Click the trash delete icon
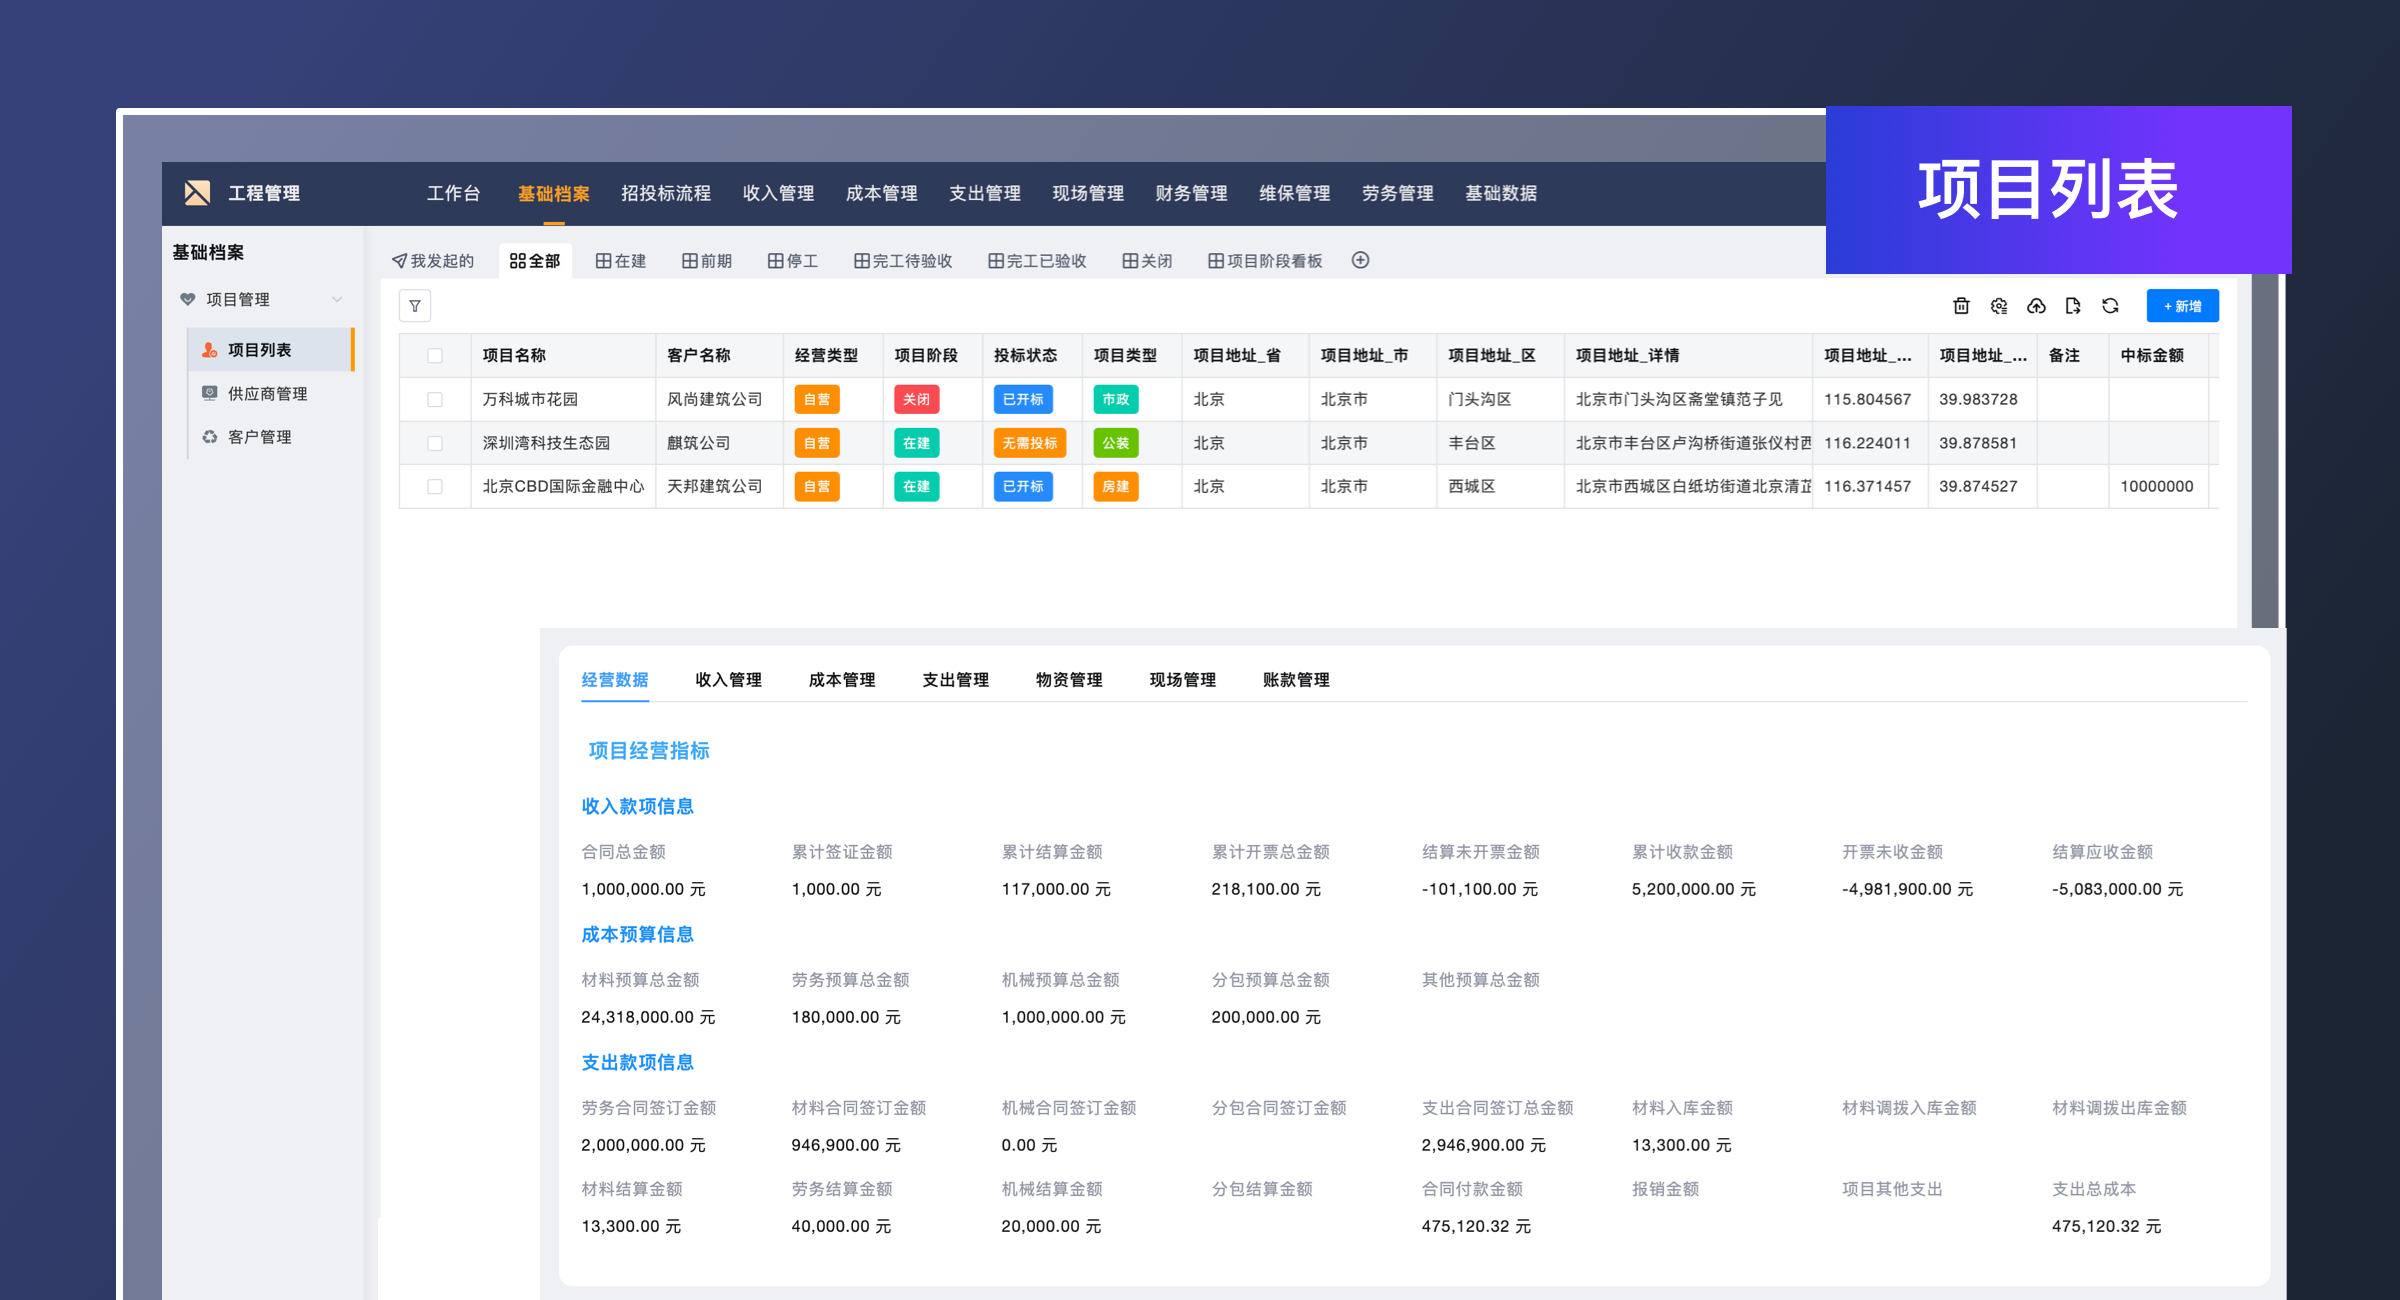The height and width of the screenshot is (1300, 2400). click(x=1961, y=306)
